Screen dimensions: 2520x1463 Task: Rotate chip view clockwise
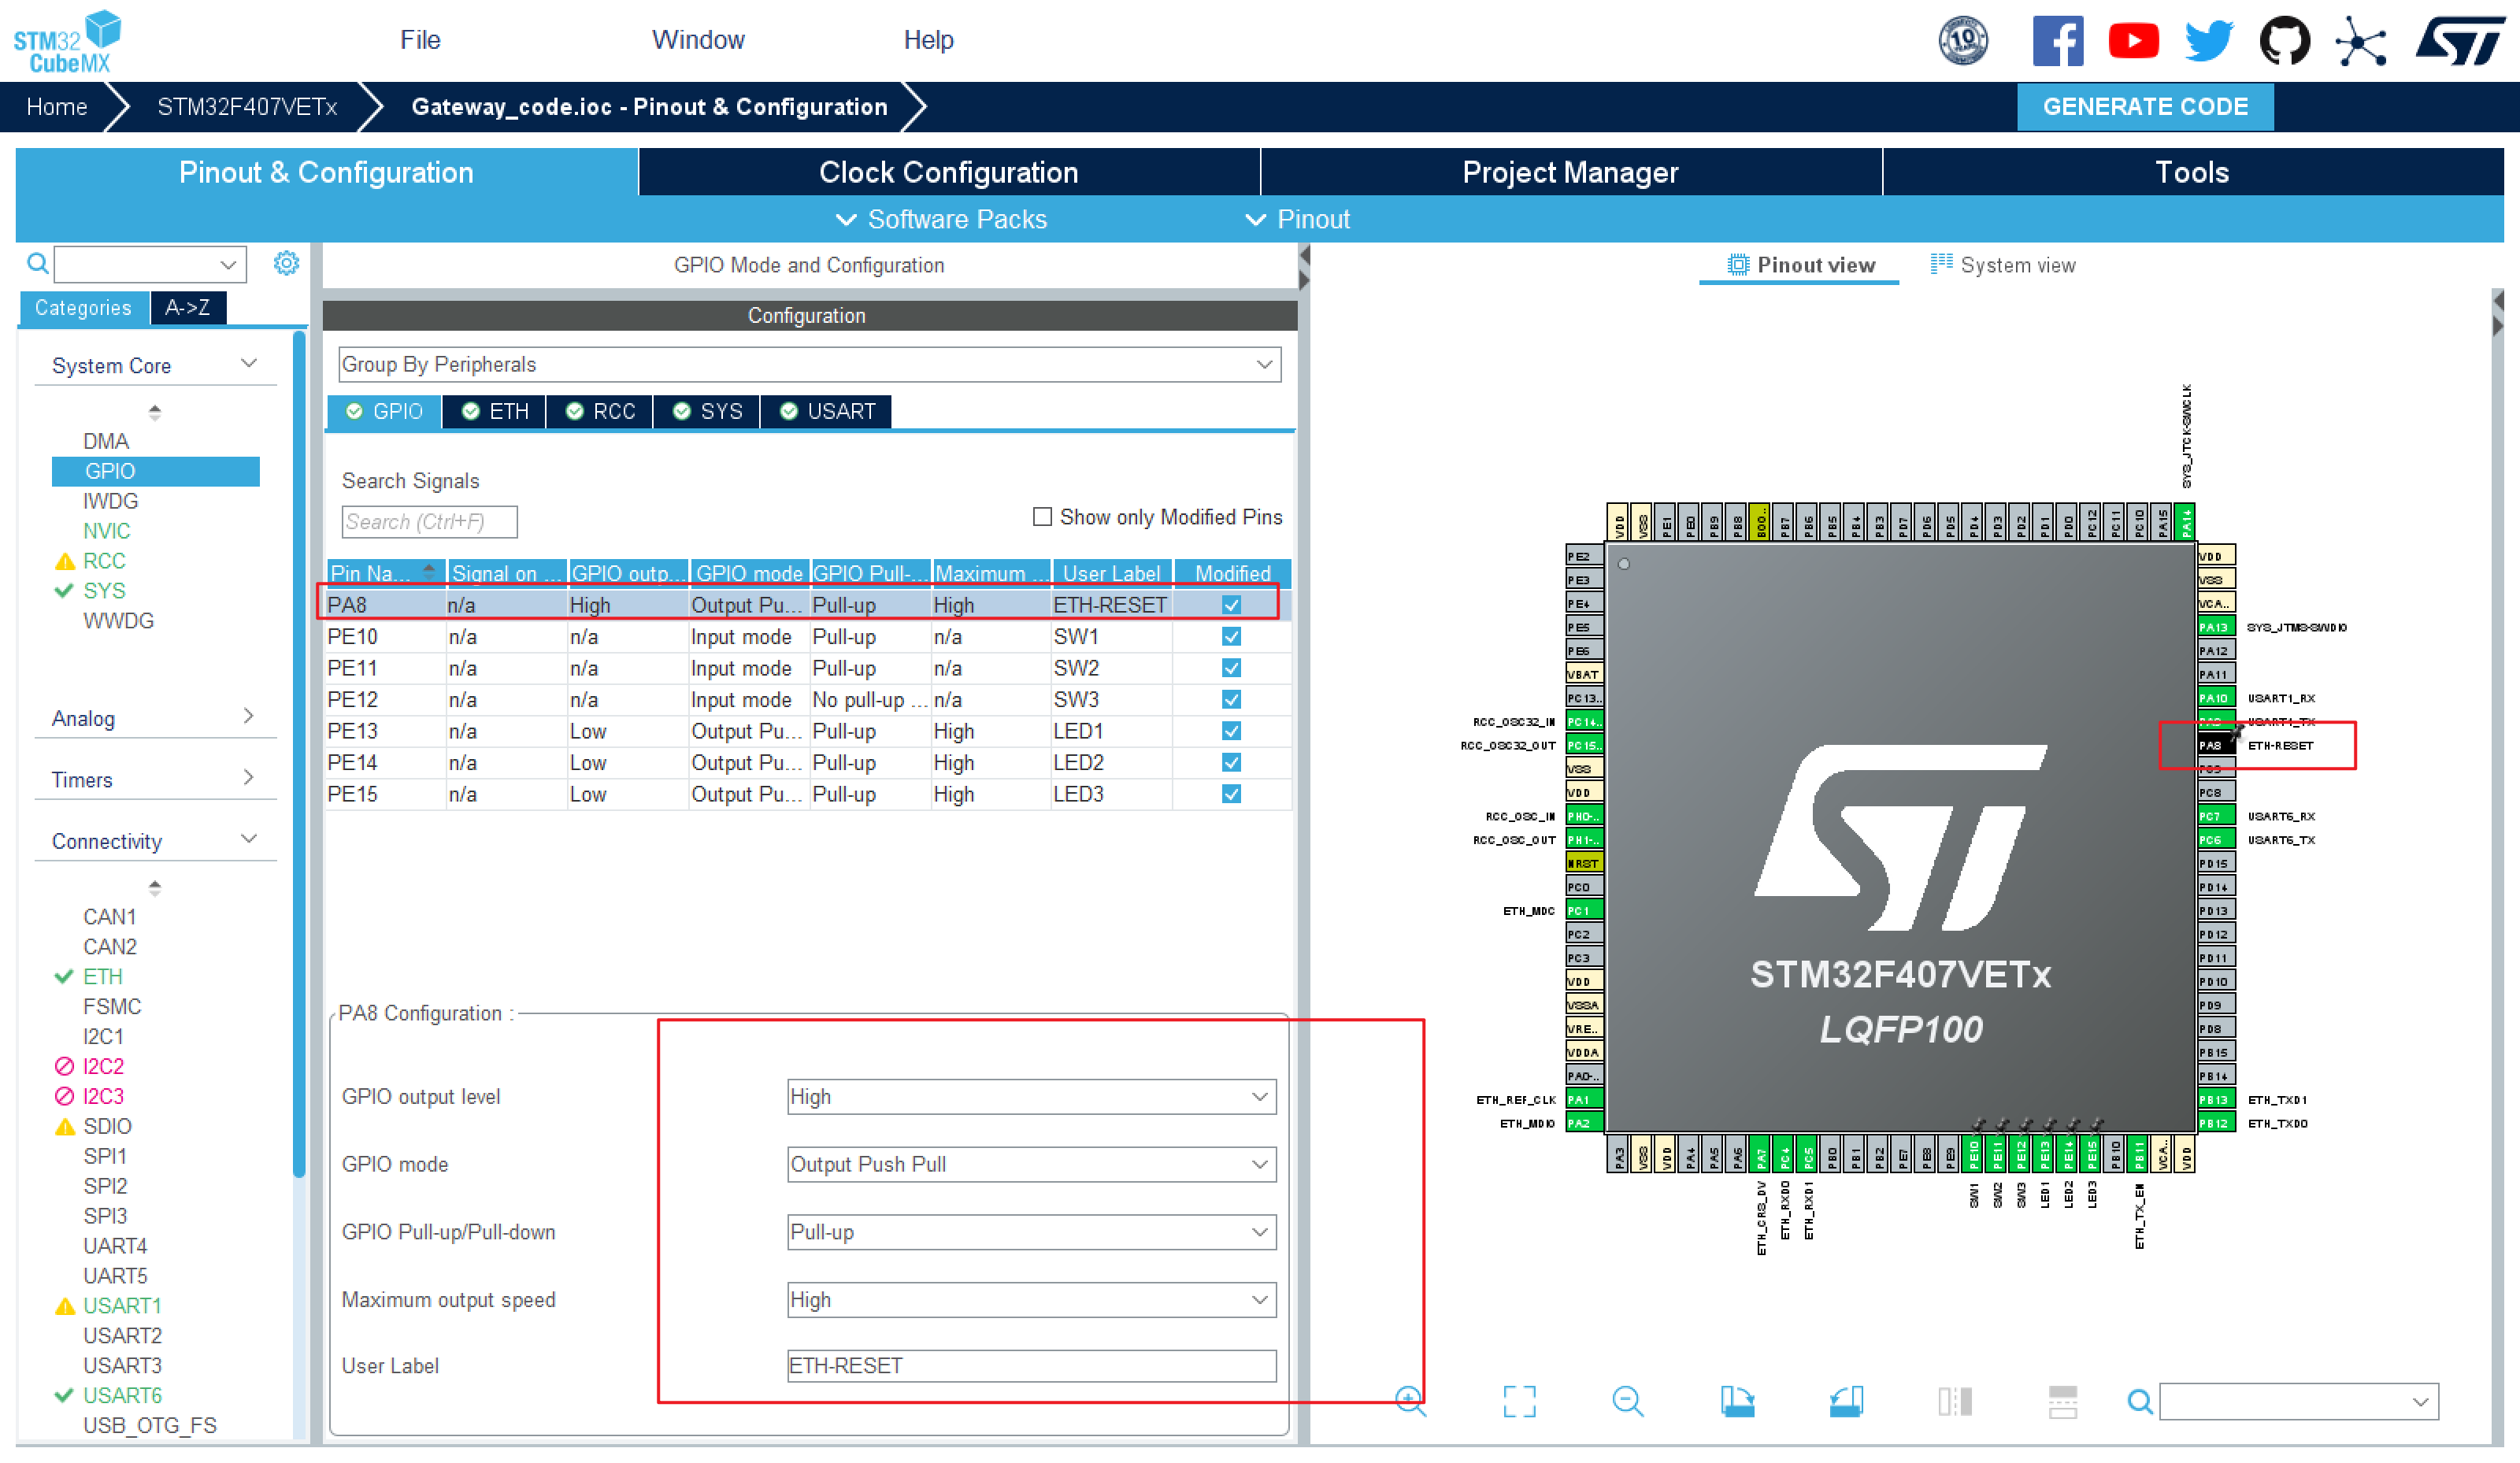(1737, 1401)
